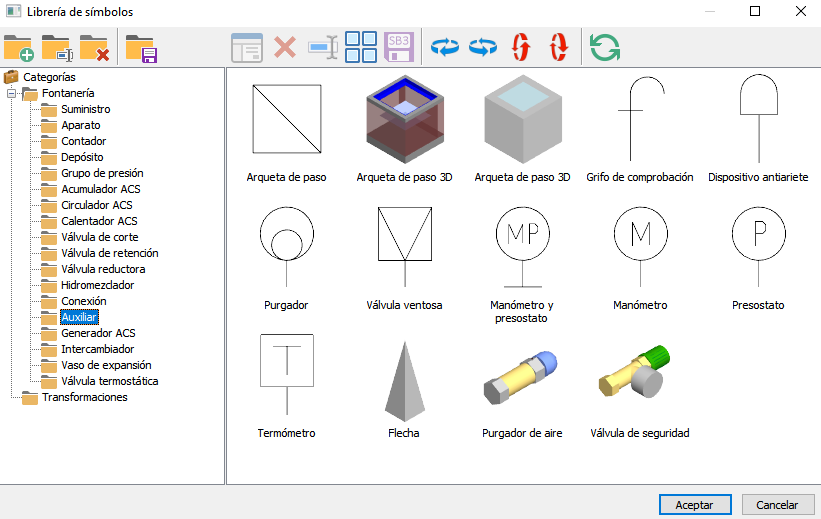
Task: Click the Aceptar button
Action: pos(695,505)
